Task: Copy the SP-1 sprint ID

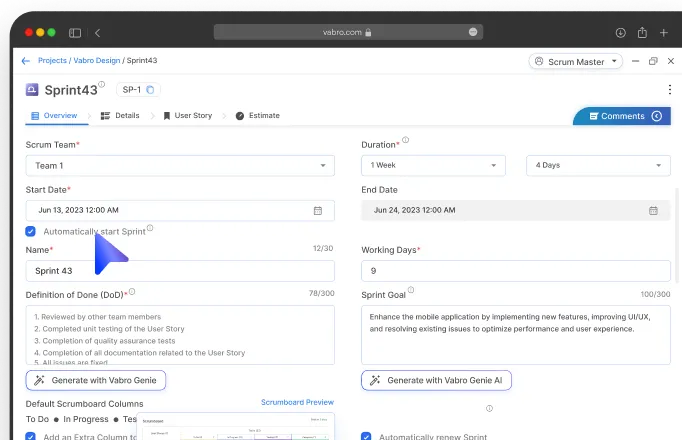Action: [x=151, y=90]
